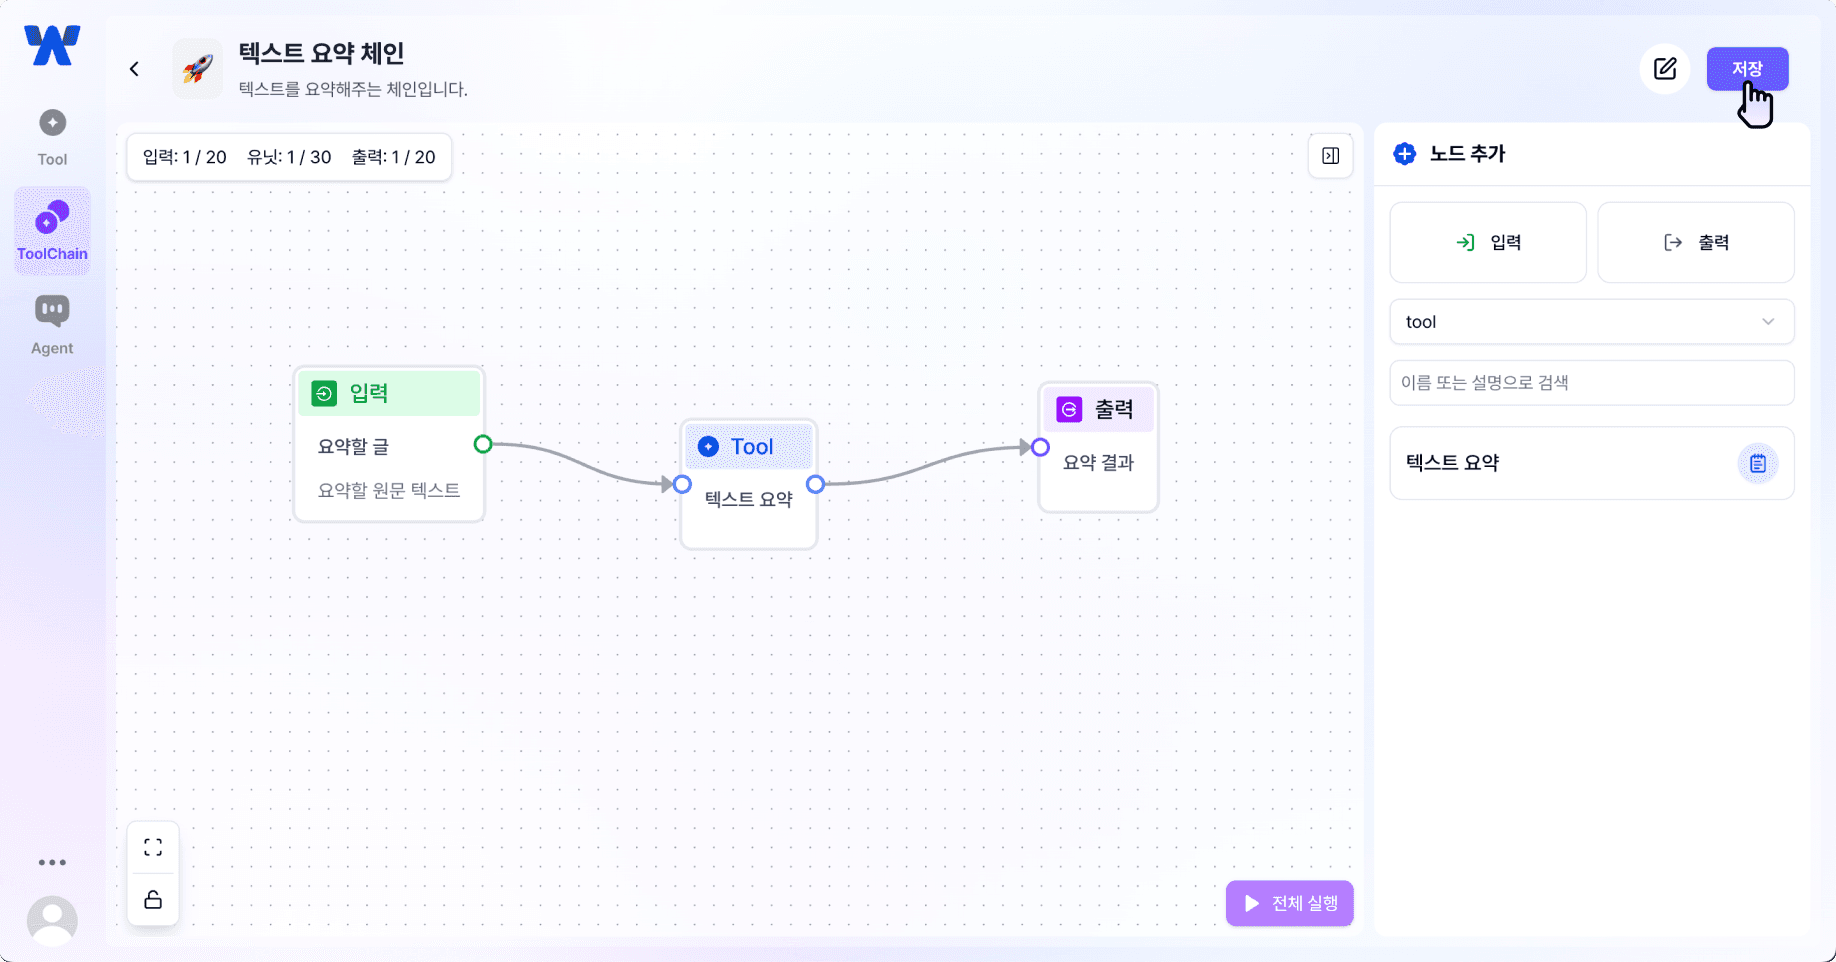This screenshot has height=962, width=1836.
Task: Toggle the canvas lock icon
Action: click(x=153, y=900)
